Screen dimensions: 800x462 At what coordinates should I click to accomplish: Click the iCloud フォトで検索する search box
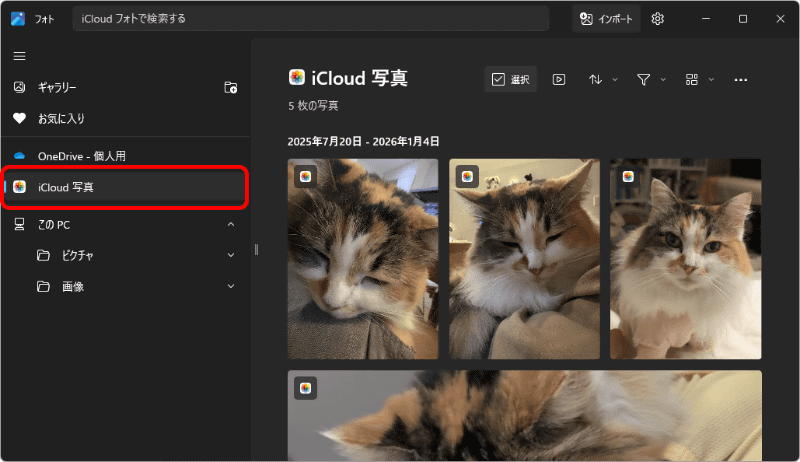pyautogui.click(x=311, y=19)
